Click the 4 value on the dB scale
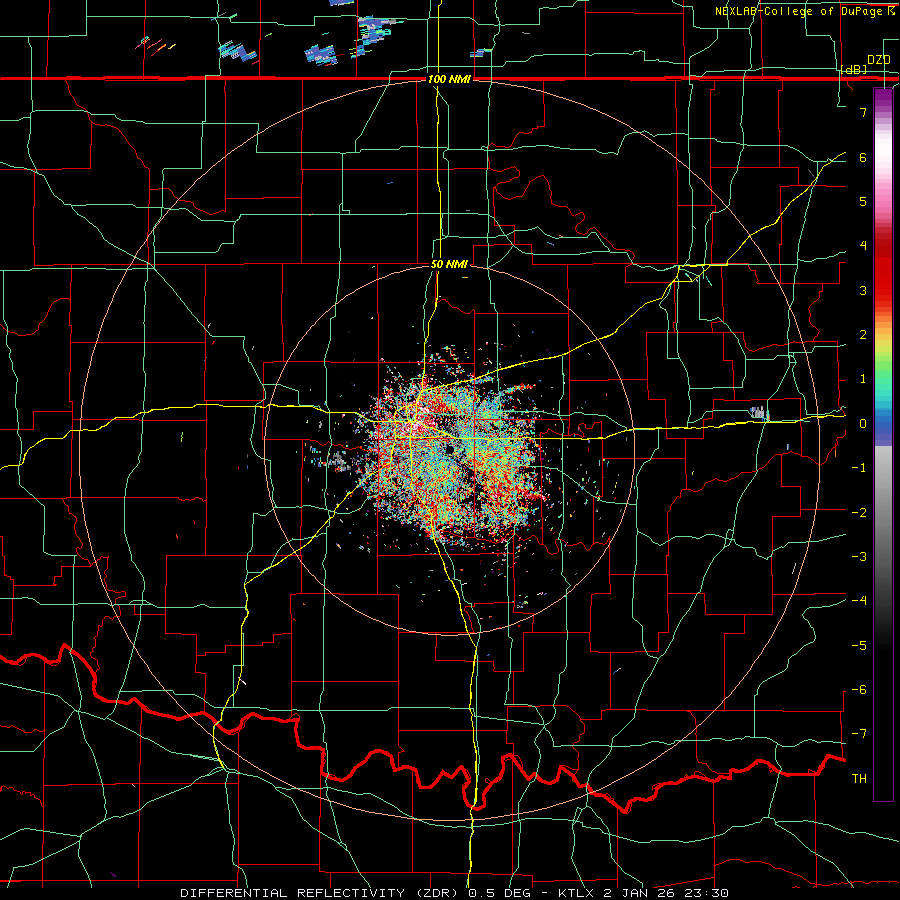This screenshot has height=900, width=900. (x=863, y=246)
